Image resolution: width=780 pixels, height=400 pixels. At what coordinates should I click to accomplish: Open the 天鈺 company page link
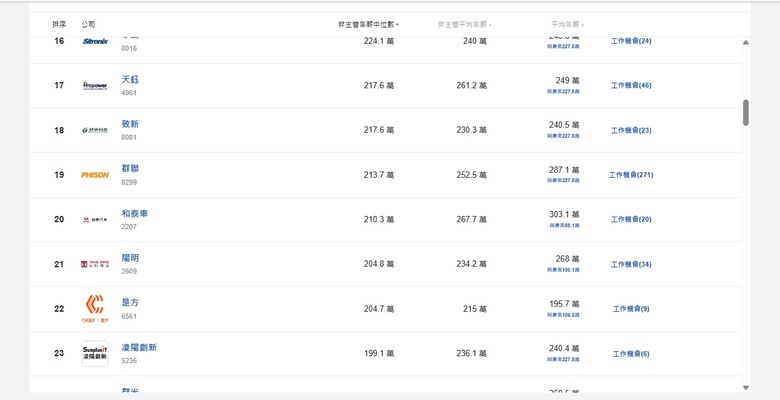130,80
